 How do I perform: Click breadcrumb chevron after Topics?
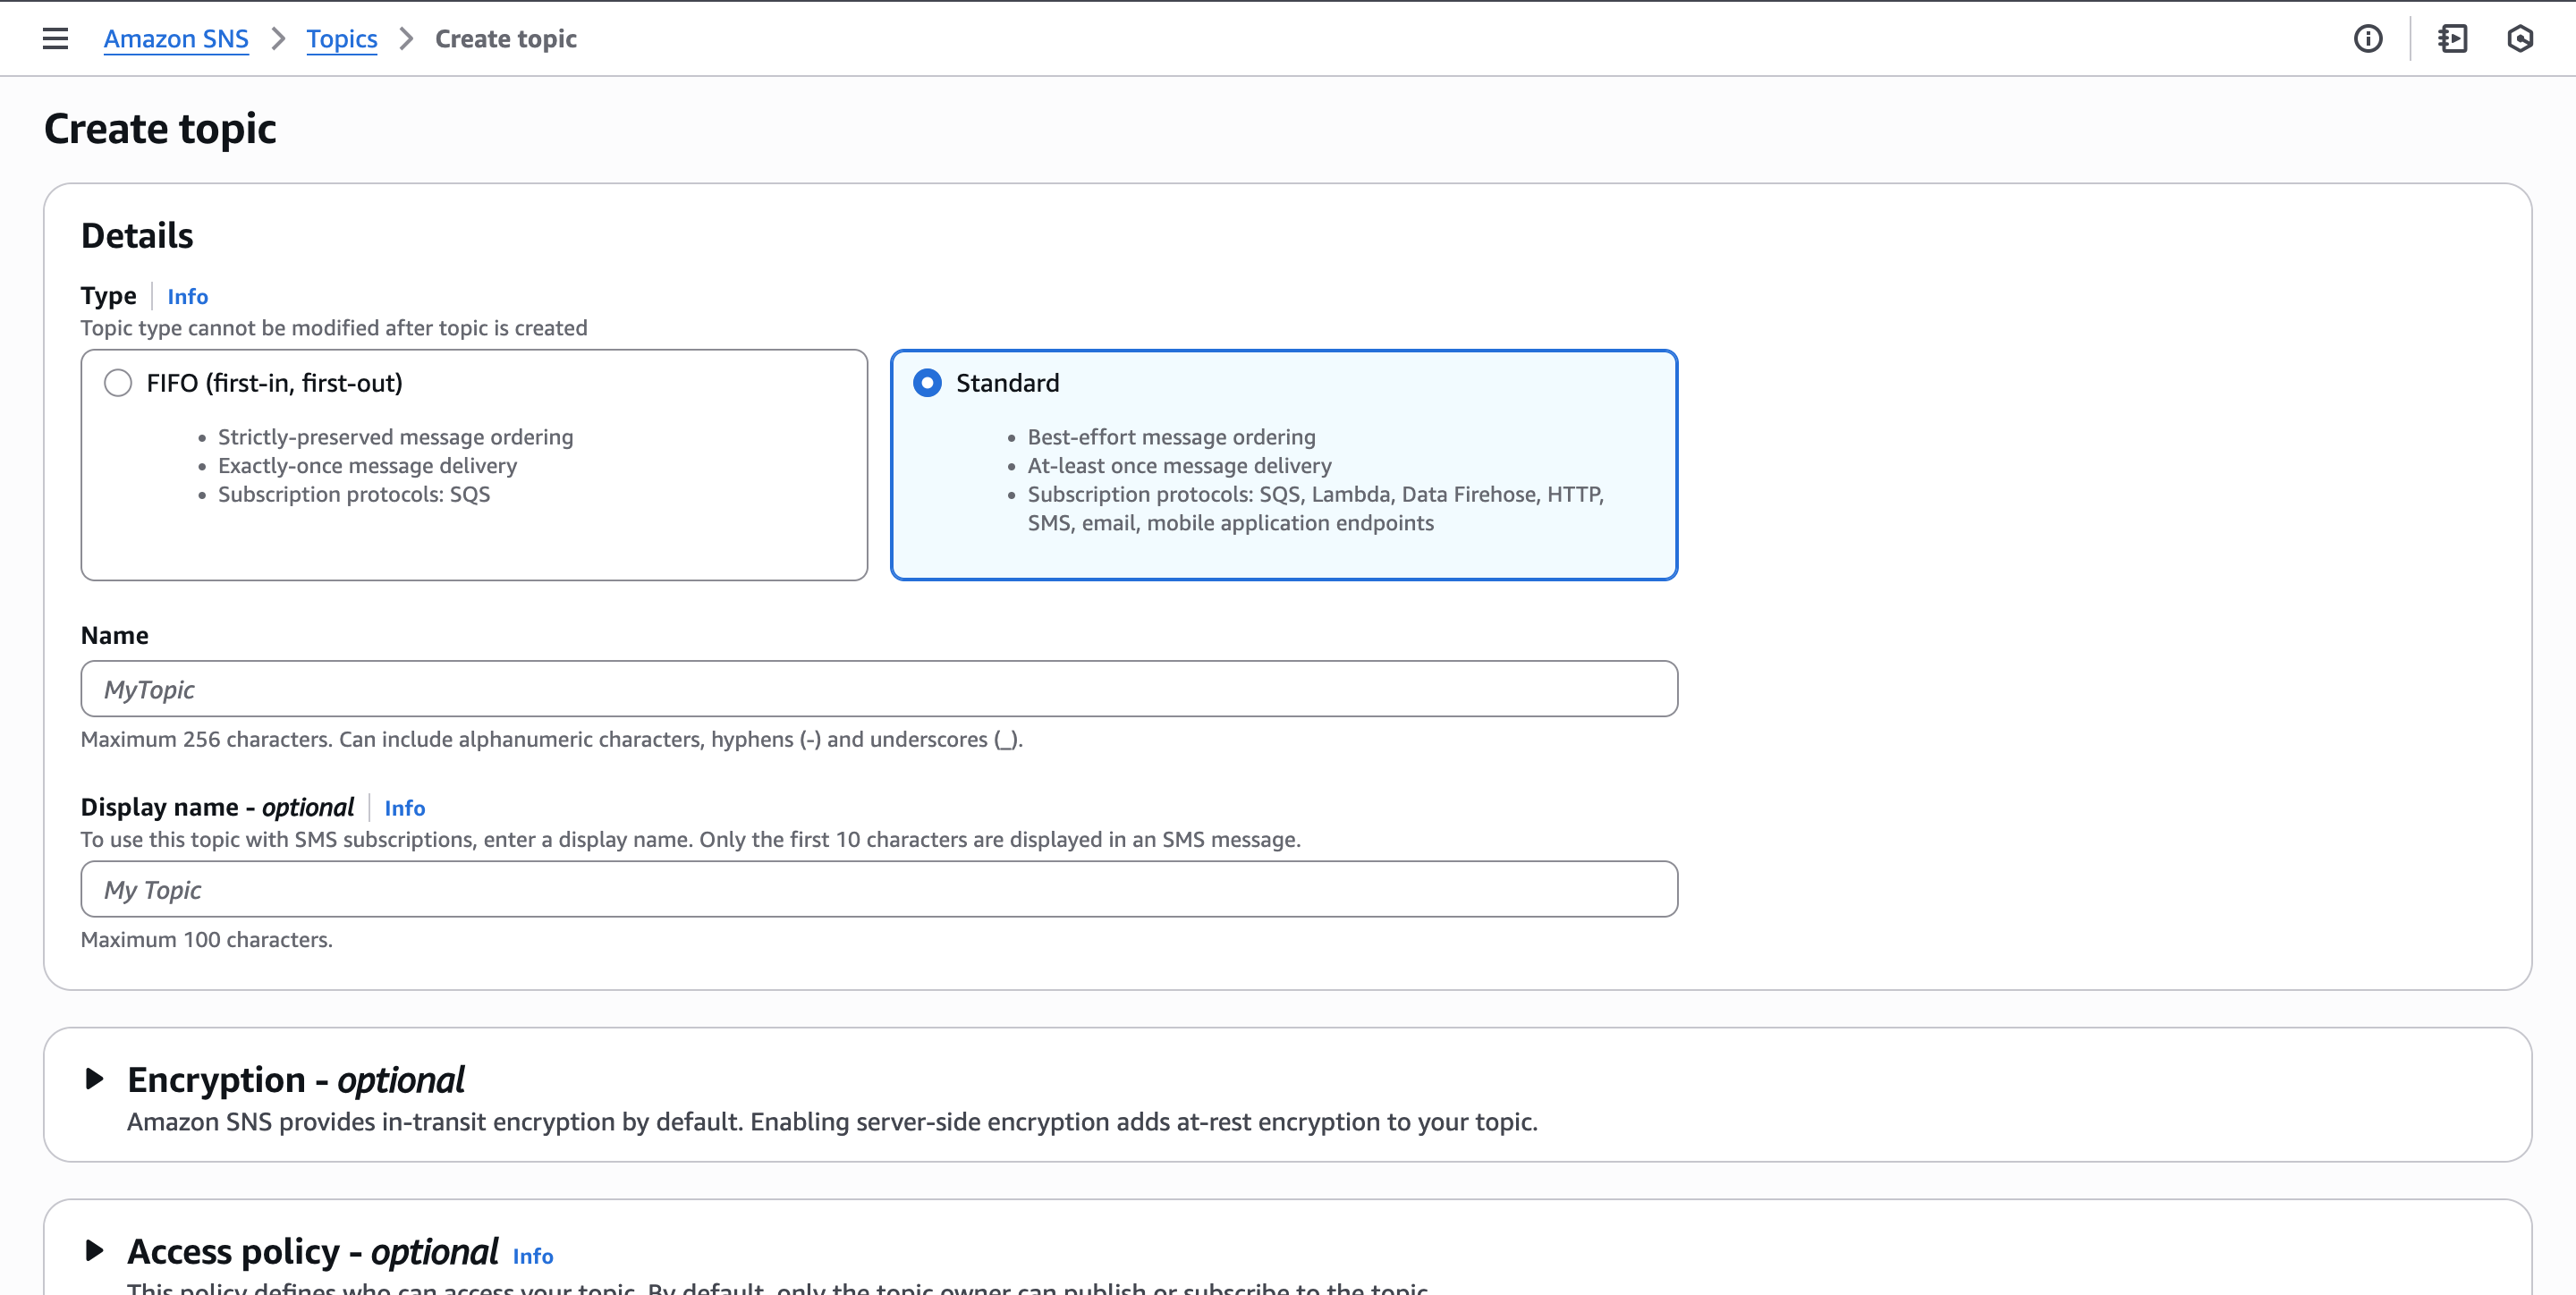pos(406,39)
